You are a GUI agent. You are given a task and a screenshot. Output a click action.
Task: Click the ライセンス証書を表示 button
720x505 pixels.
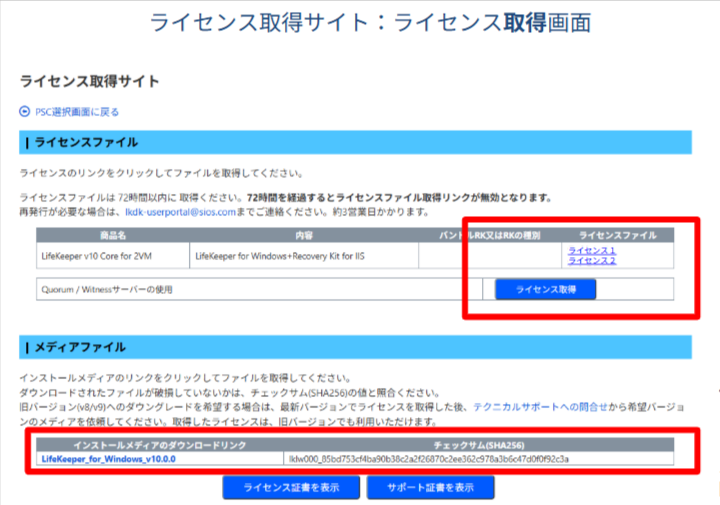pos(291,488)
